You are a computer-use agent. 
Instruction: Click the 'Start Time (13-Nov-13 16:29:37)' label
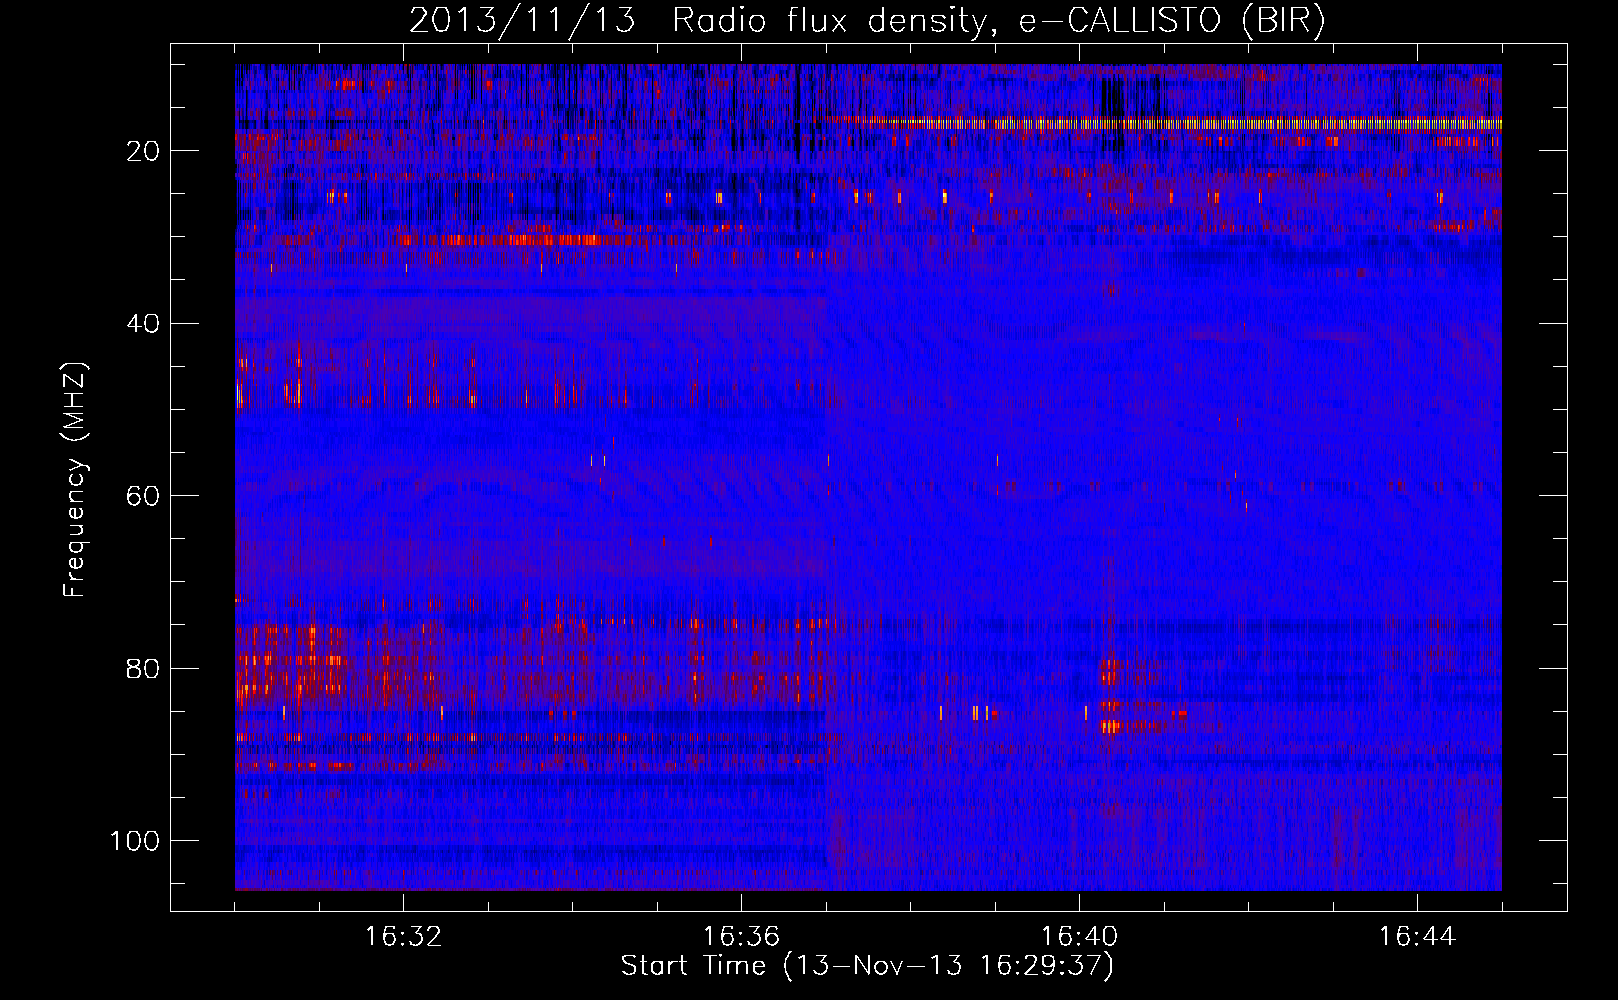pyautogui.click(x=867, y=966)
